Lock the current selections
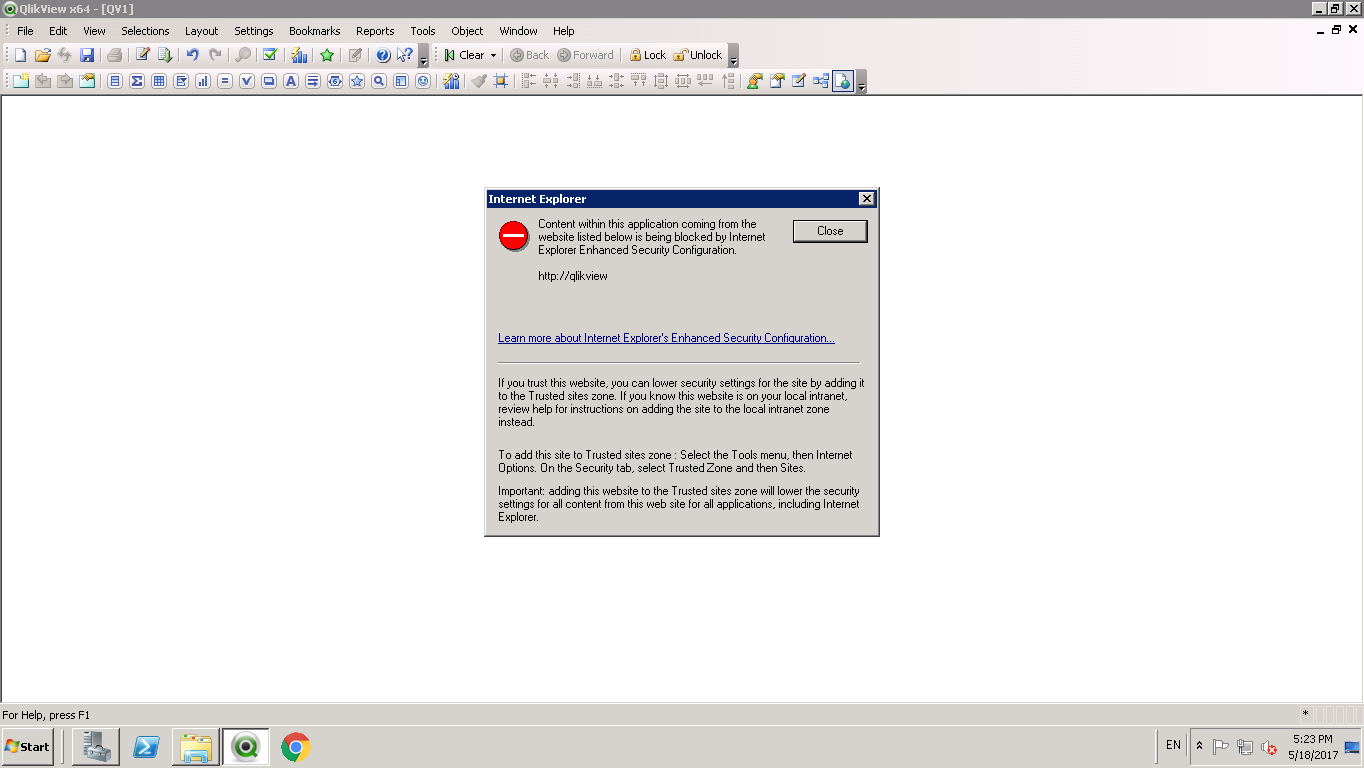1364x768 pixels. (647, 55)
